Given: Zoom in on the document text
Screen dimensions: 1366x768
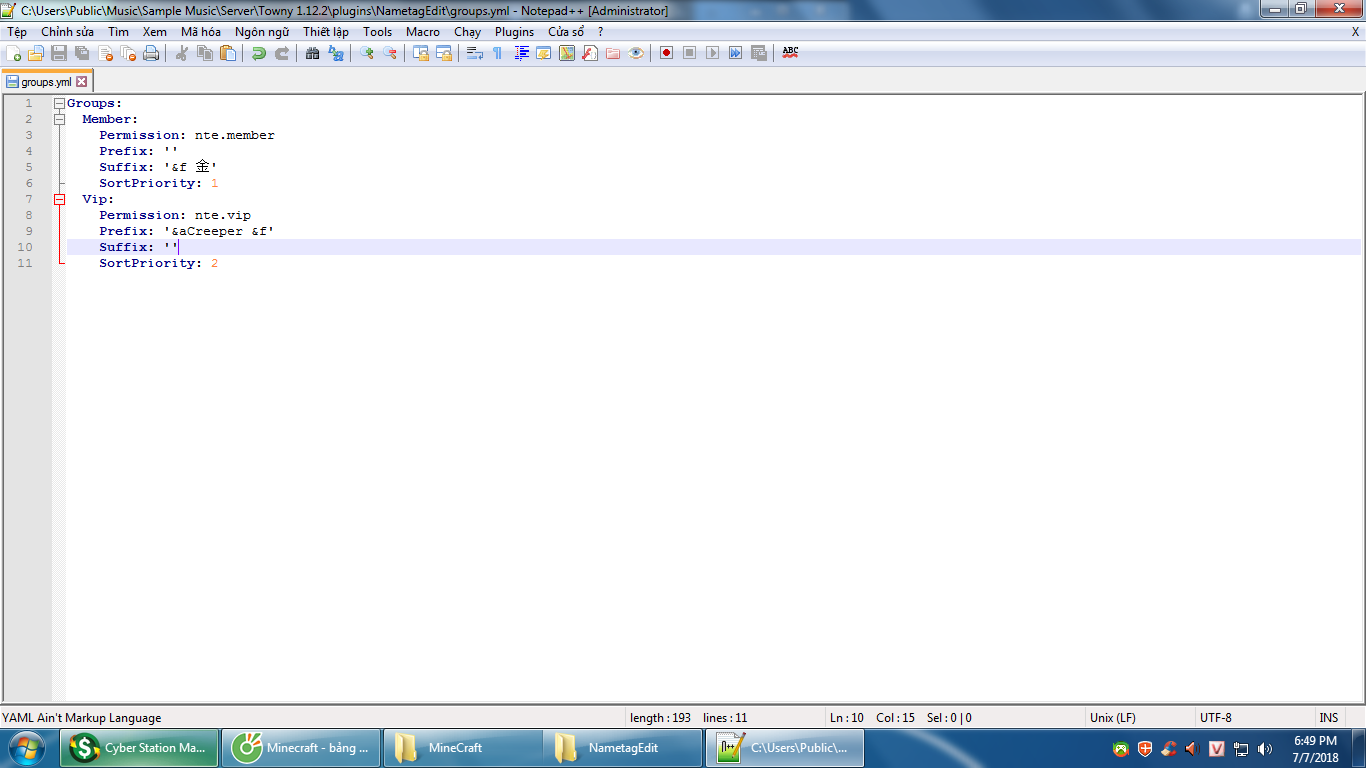Looking at the screenshot, I should (367, 53).
